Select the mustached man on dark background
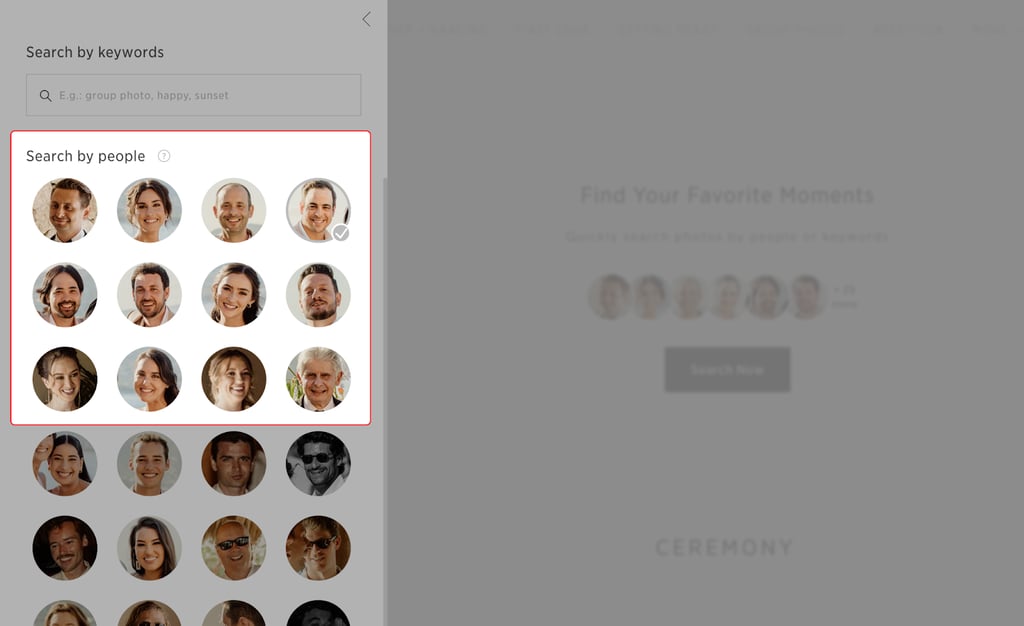 65,548
